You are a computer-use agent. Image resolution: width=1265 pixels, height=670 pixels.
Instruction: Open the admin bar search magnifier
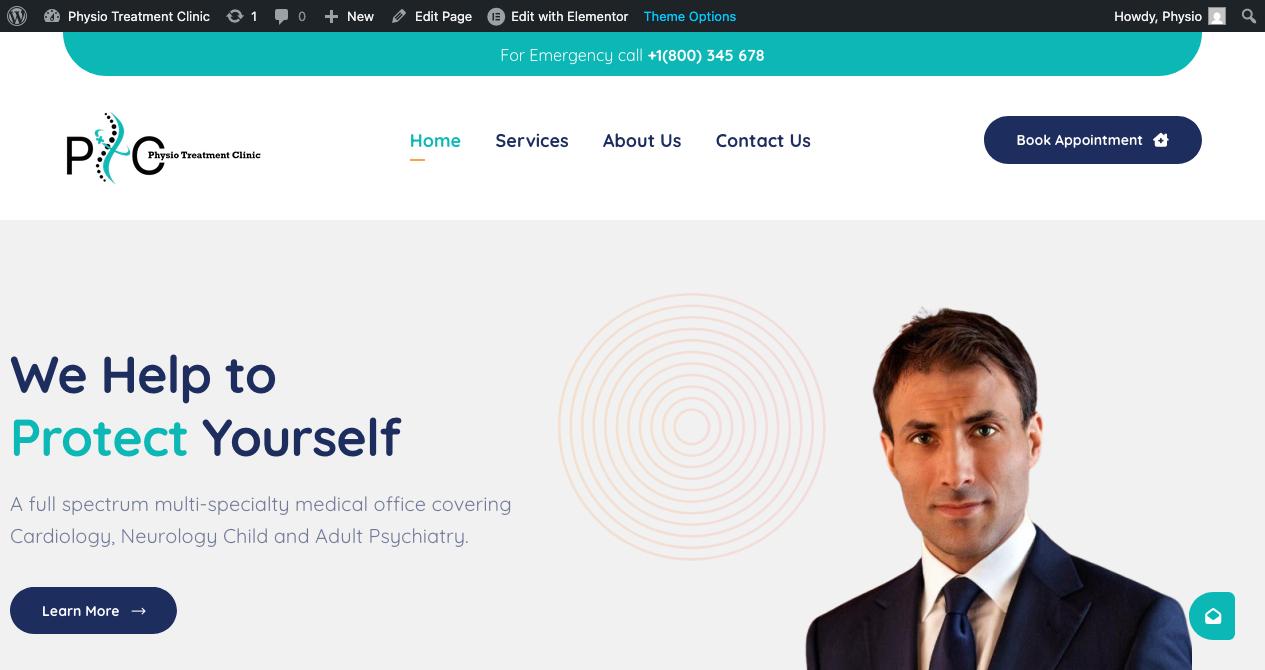(1249, 16)
